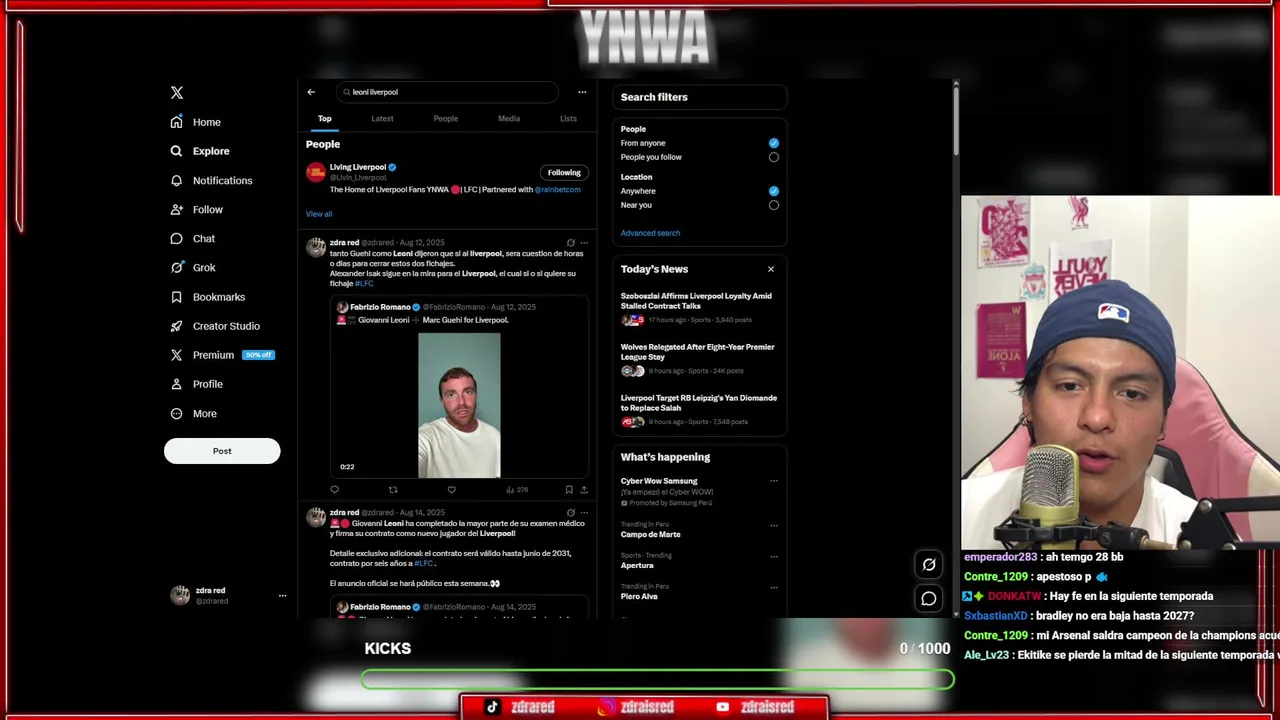Click the #LFC hashtag in Aug 12 post
Screen dimensions: 1280x720
point(364,284)
